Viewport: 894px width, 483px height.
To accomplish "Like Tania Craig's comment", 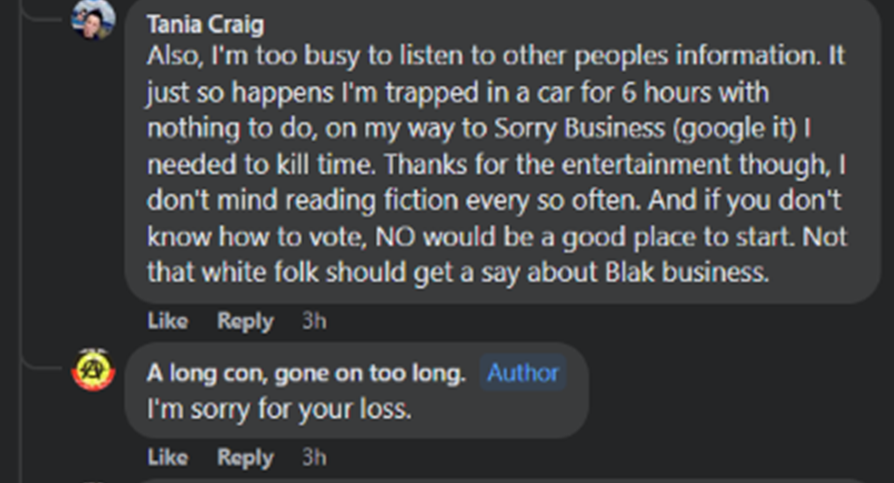I will click(x=167, y=321).
